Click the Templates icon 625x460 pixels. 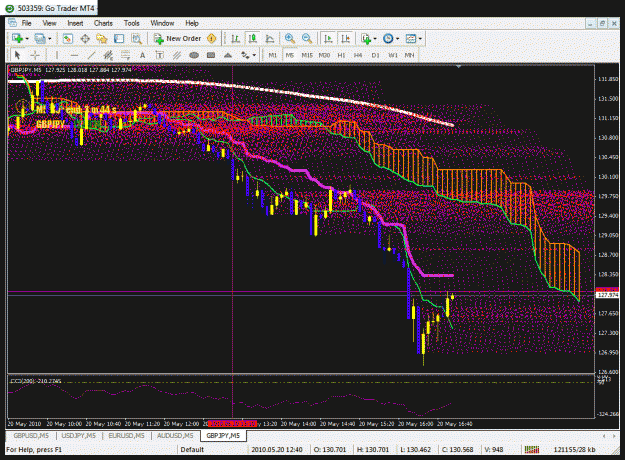coord(411,39)
